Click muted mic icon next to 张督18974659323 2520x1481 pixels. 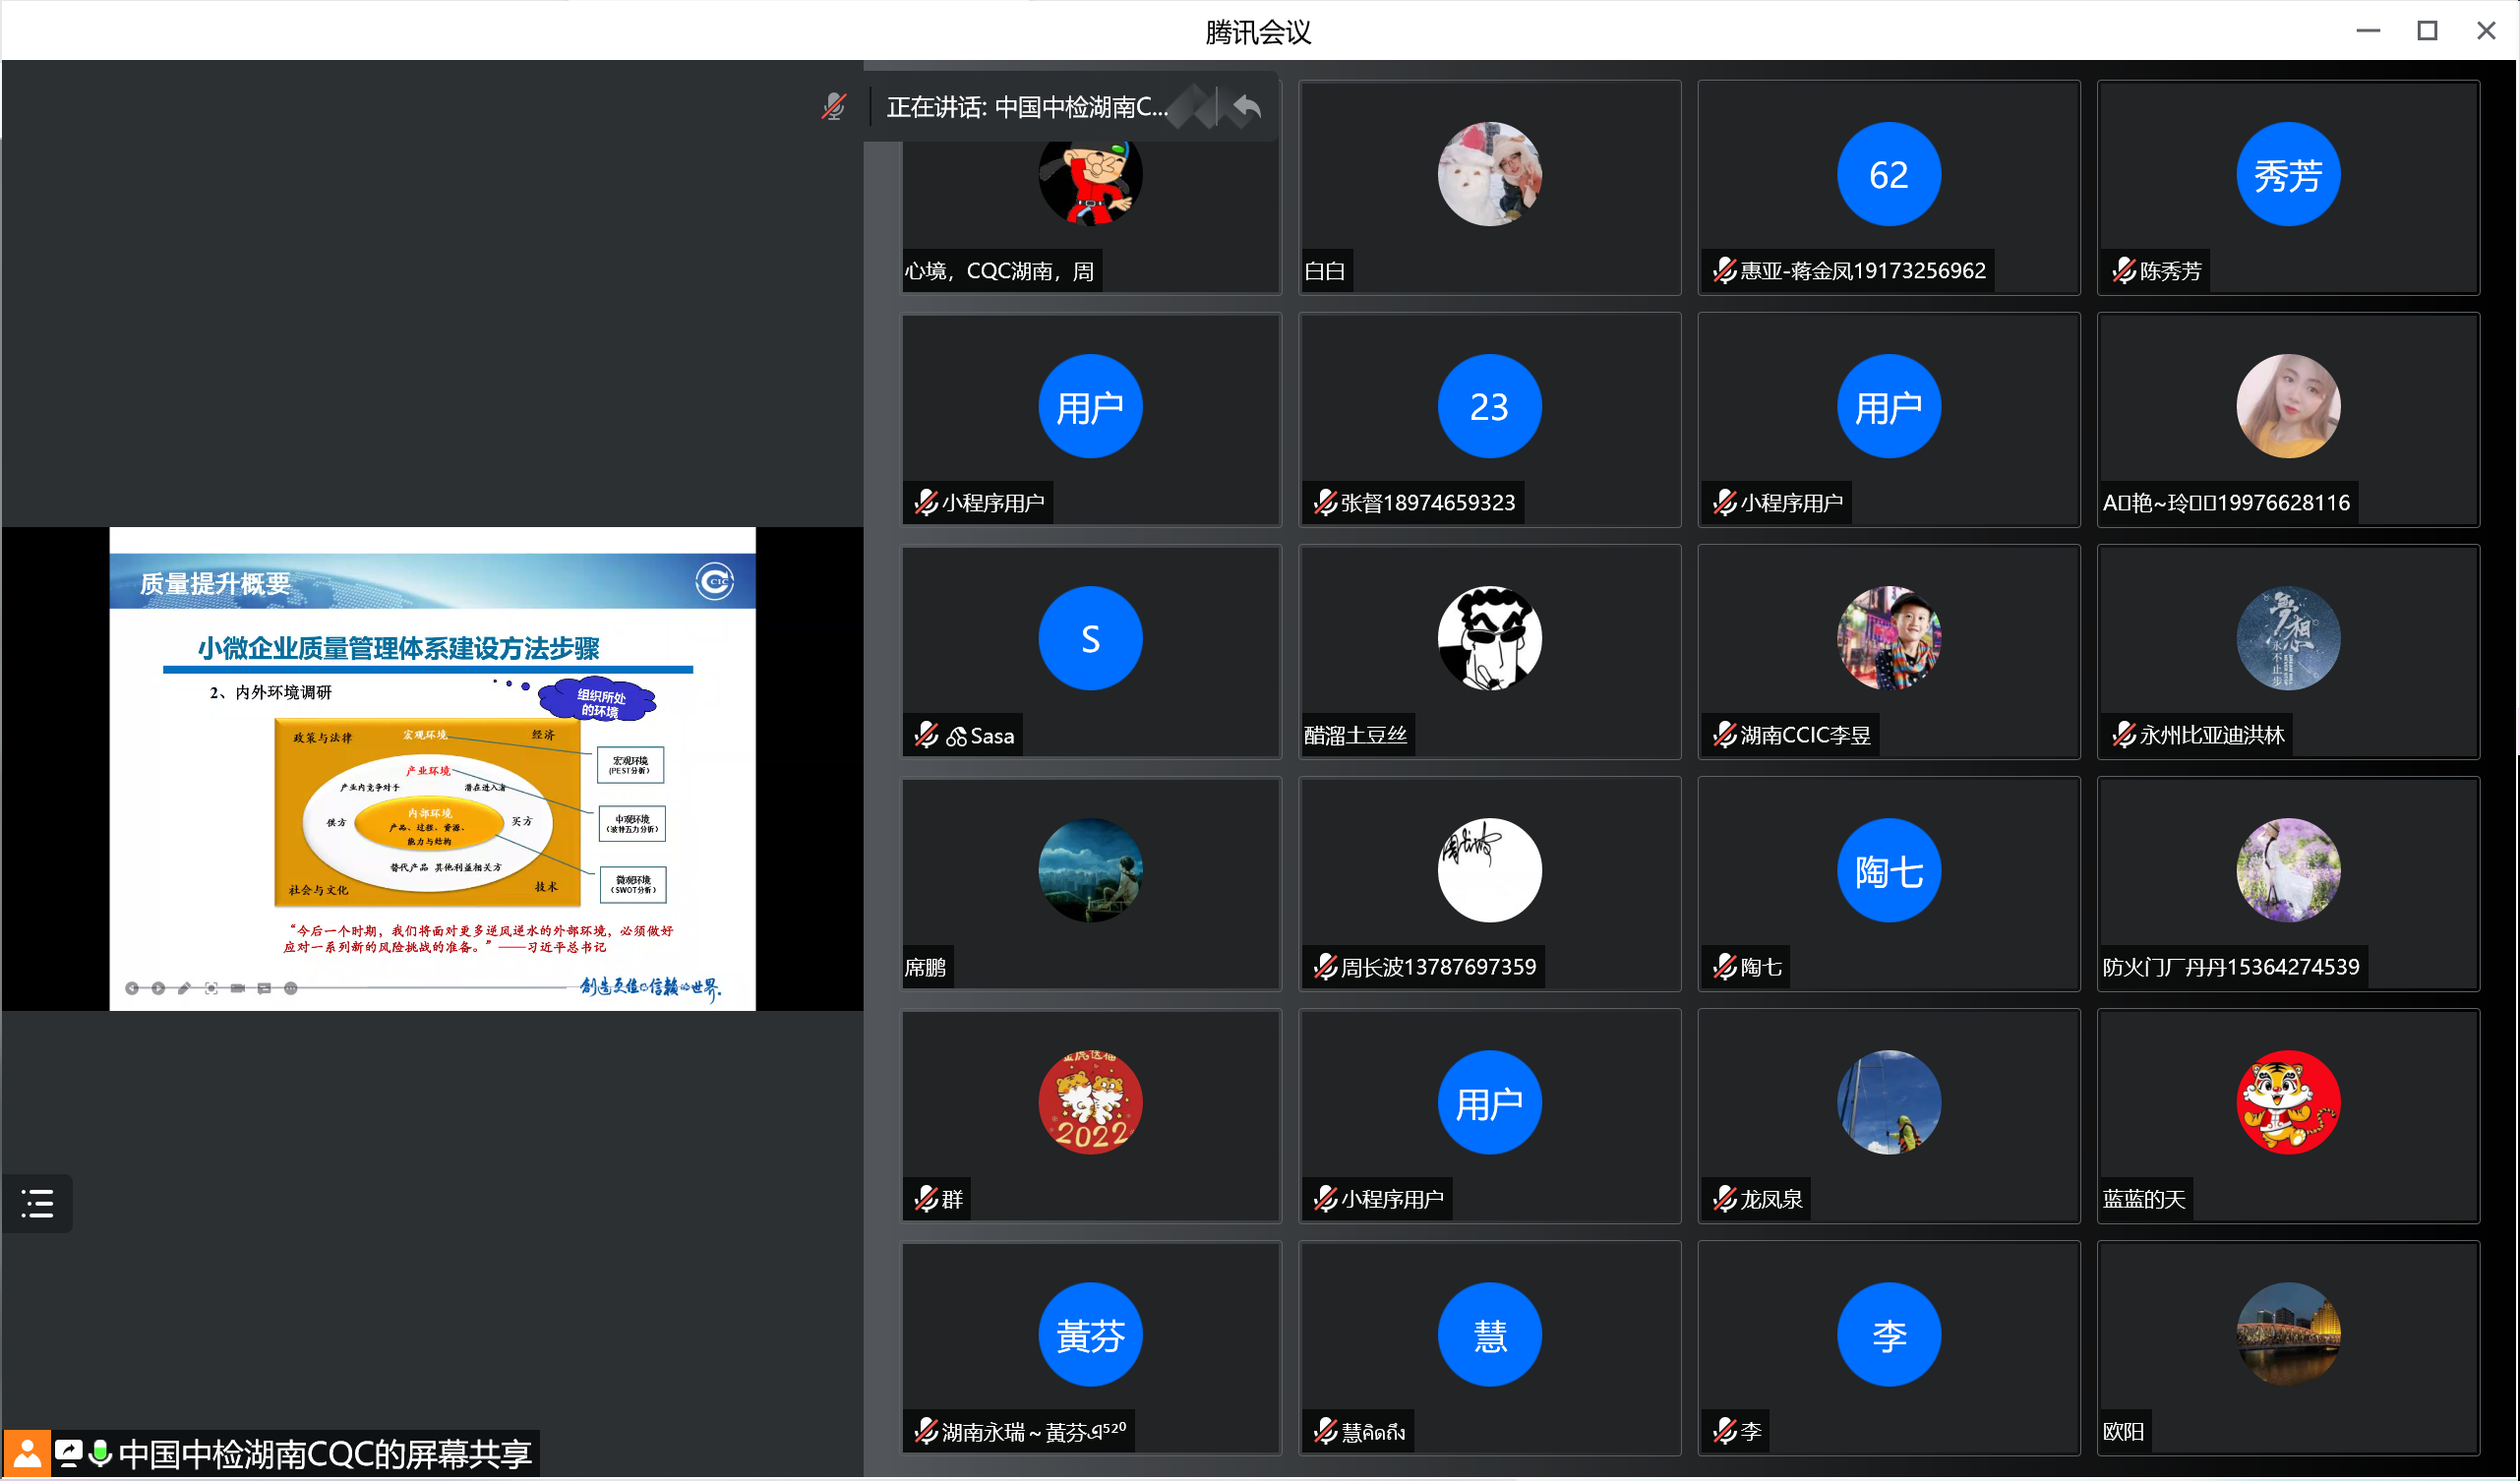click(1326, 503)
